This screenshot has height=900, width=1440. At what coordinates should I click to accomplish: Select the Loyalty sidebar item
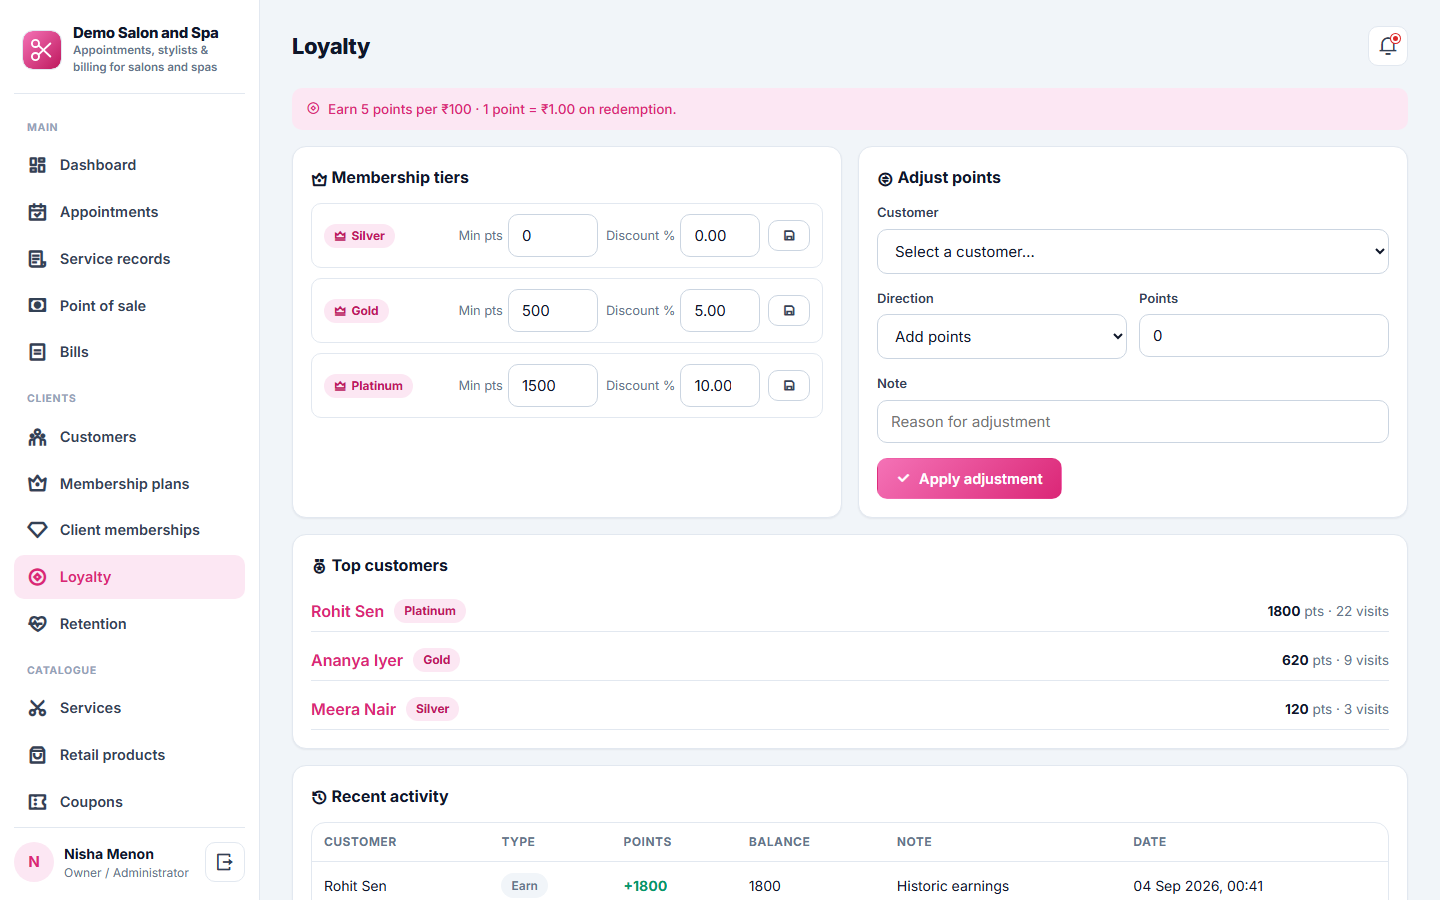click(129, 577)
